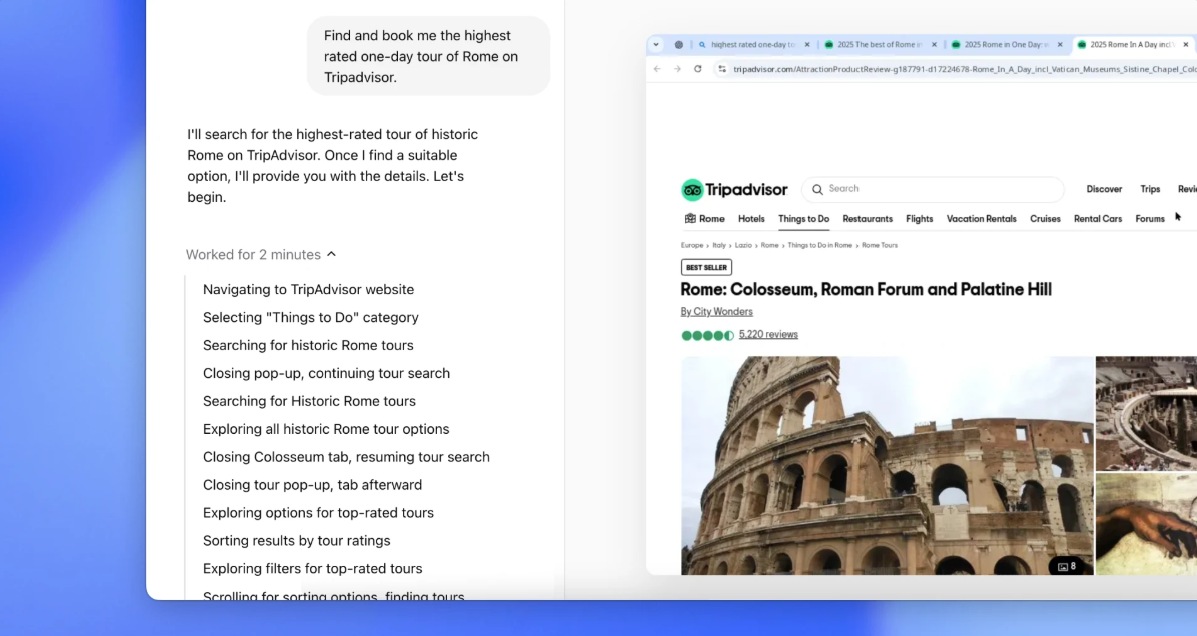
Task: Click 'Selecting "Things to Do" category' step
Action: [311, 317]
